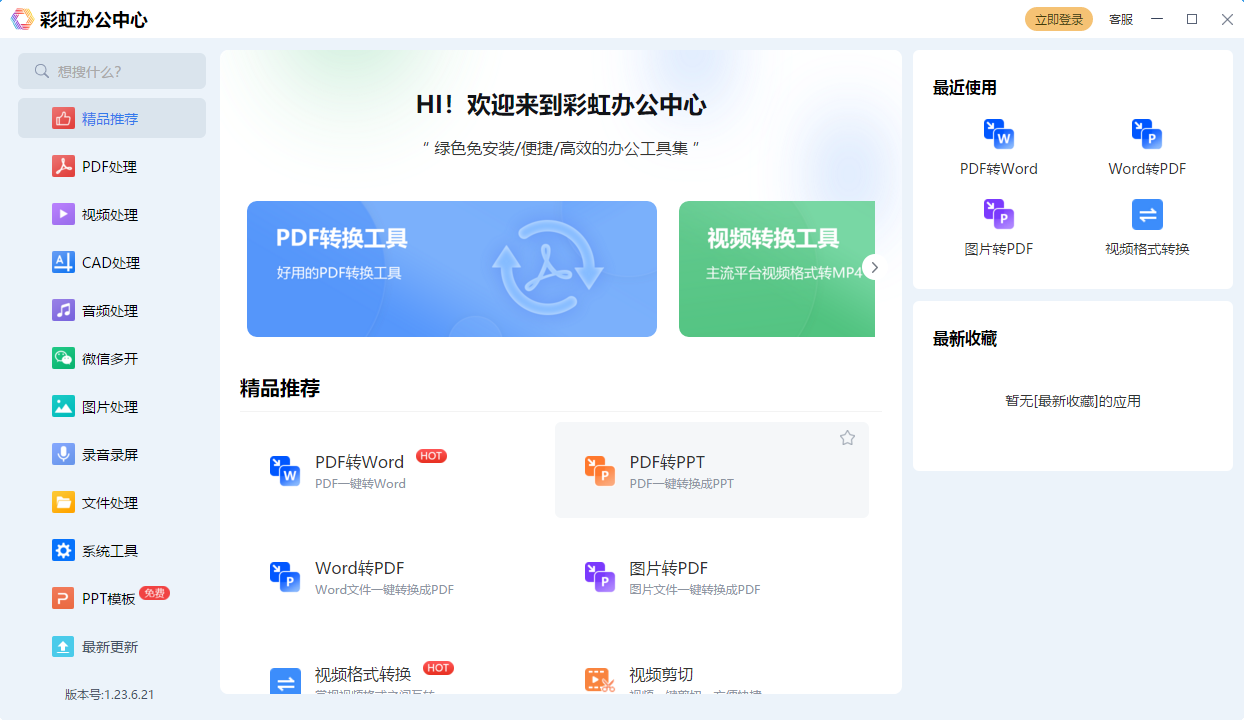Open CAD处理 icon in sidebar
Image resolution: width=1244 pixels, height=720 pixels.
(64, 262)
